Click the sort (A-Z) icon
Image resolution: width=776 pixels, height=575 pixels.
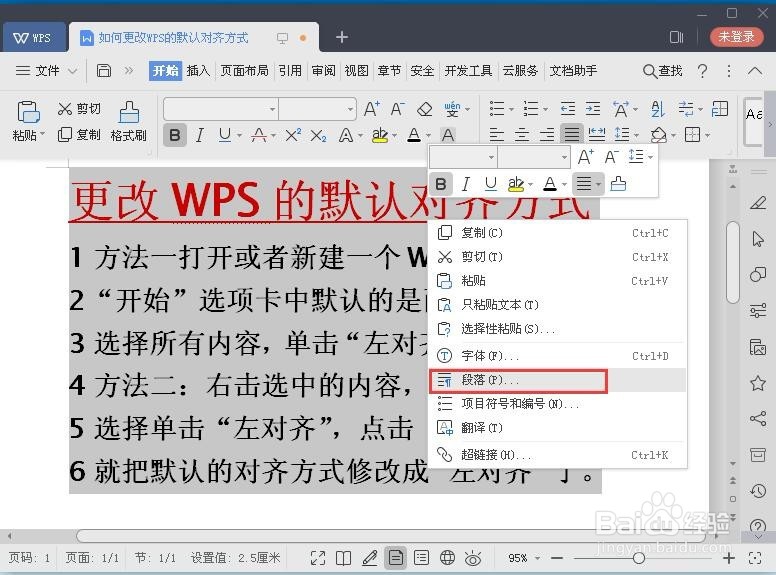[x=658, y=108]
